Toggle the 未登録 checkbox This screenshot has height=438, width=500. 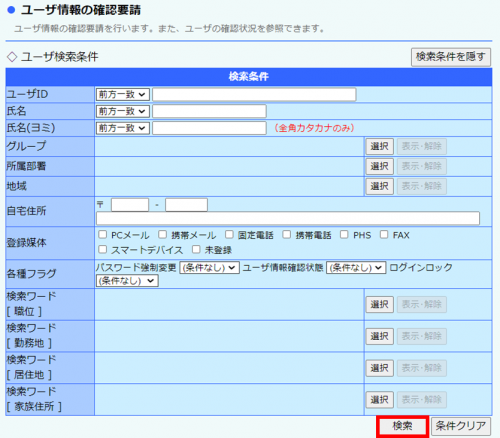tap(196, 249)
